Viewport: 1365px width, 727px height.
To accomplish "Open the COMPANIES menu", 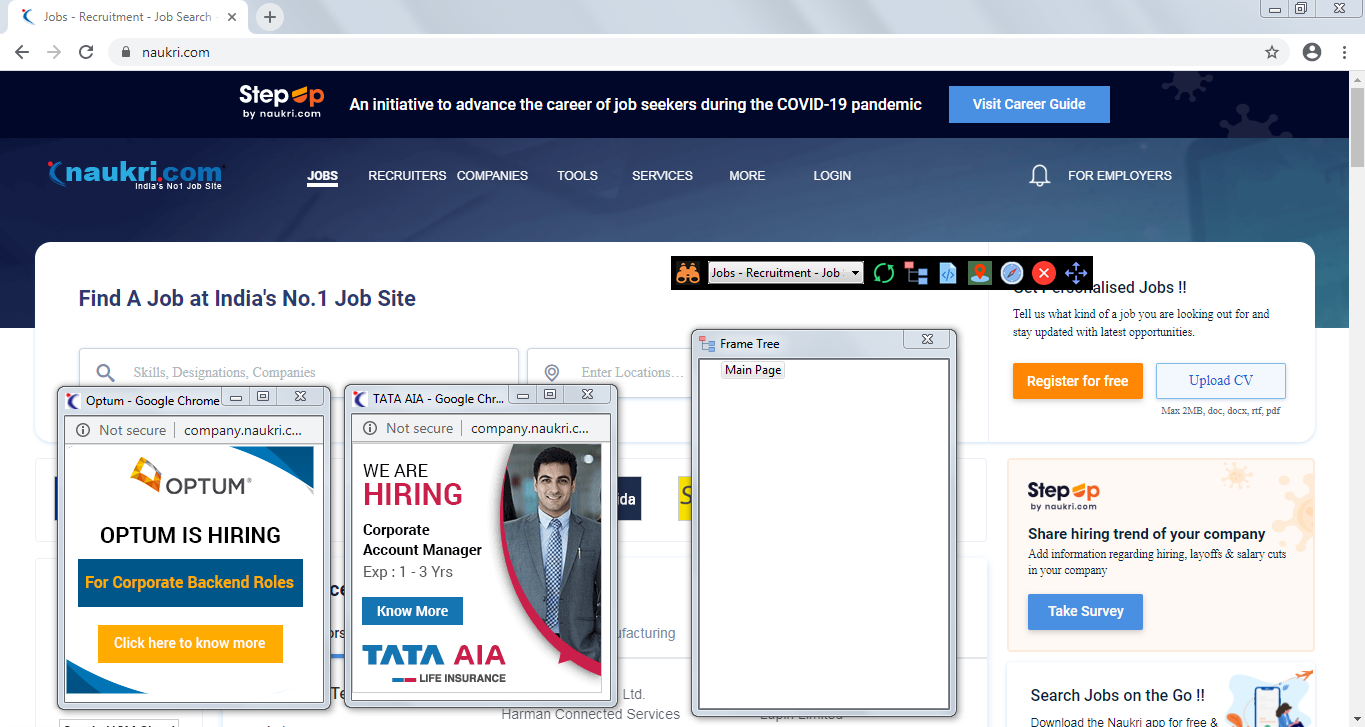I will (492, 175).
